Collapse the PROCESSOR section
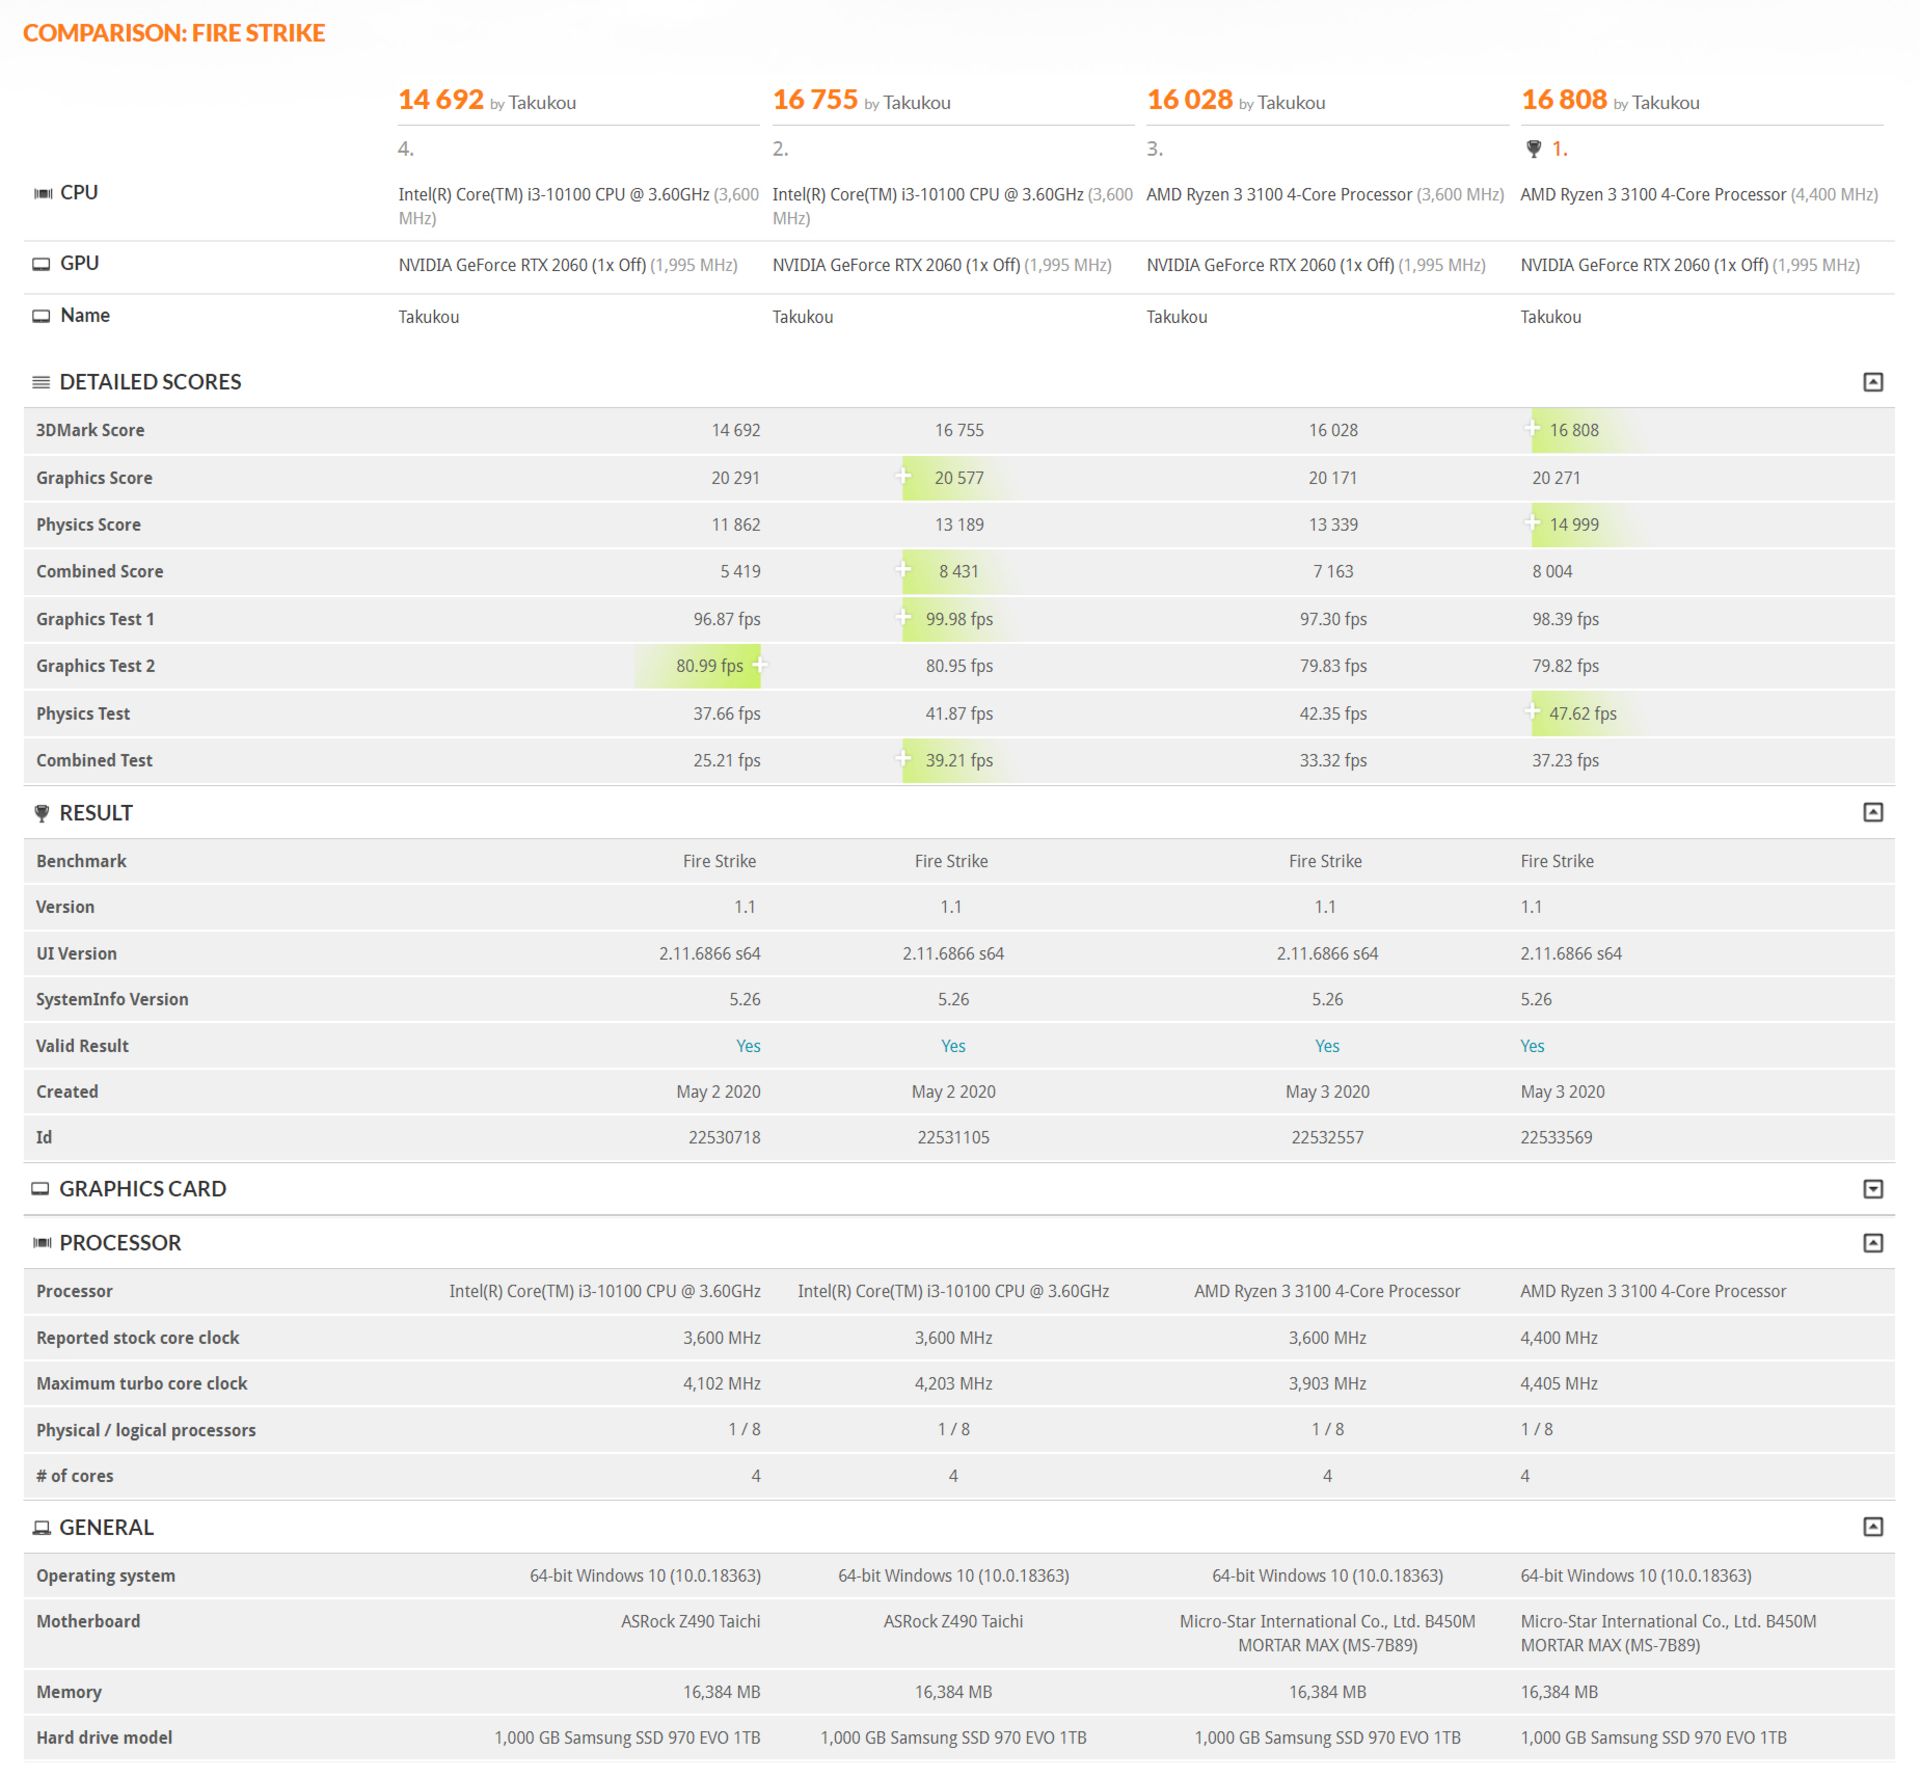The image size is (1920, 1778). (1874, 1242)
